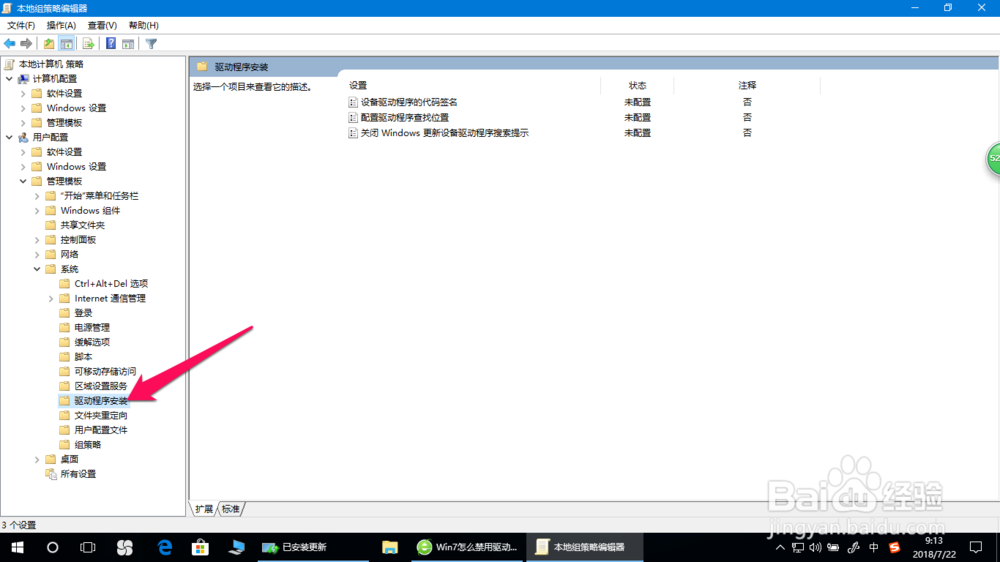Expand 桌面 folder

37,459
